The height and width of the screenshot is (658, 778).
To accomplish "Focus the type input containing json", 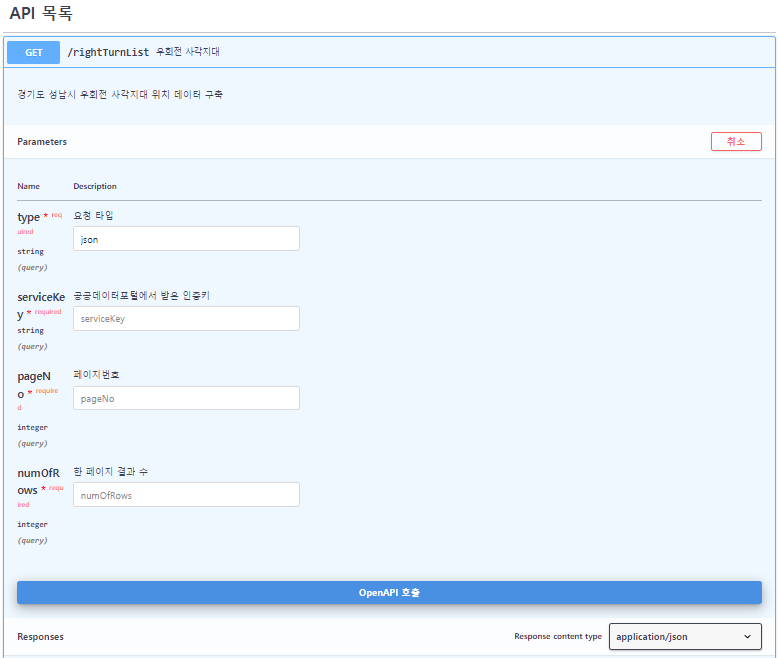I will tap(186, 239).
